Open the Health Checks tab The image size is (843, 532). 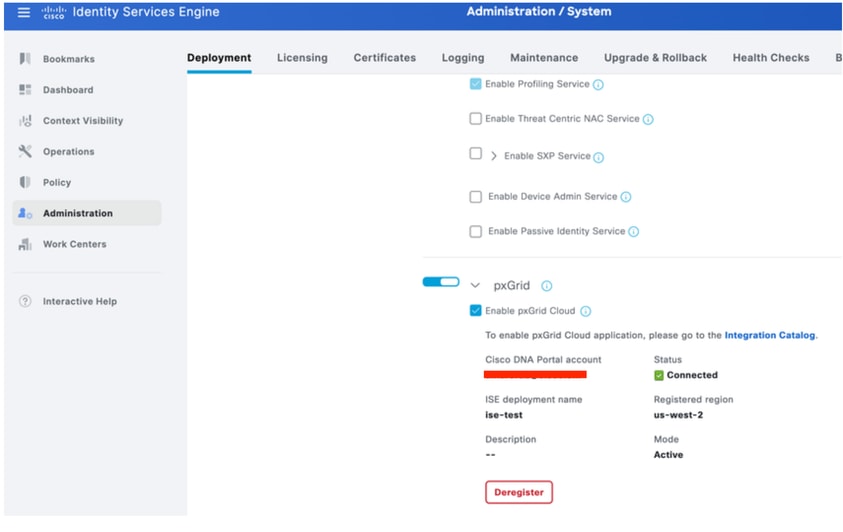pyautogui.click(x=771, y=57)
